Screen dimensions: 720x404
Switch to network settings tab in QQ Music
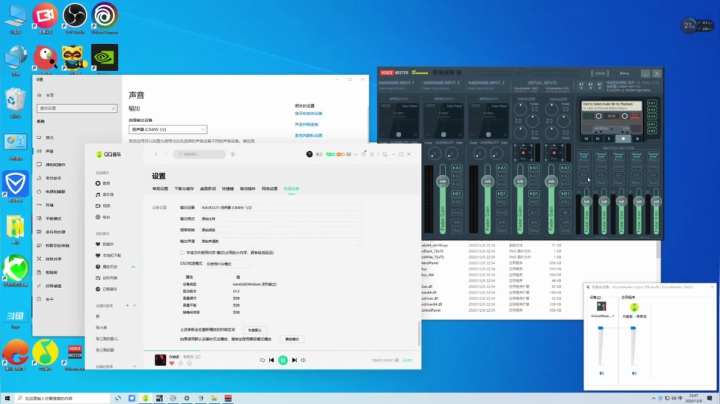tap(270, 189)
